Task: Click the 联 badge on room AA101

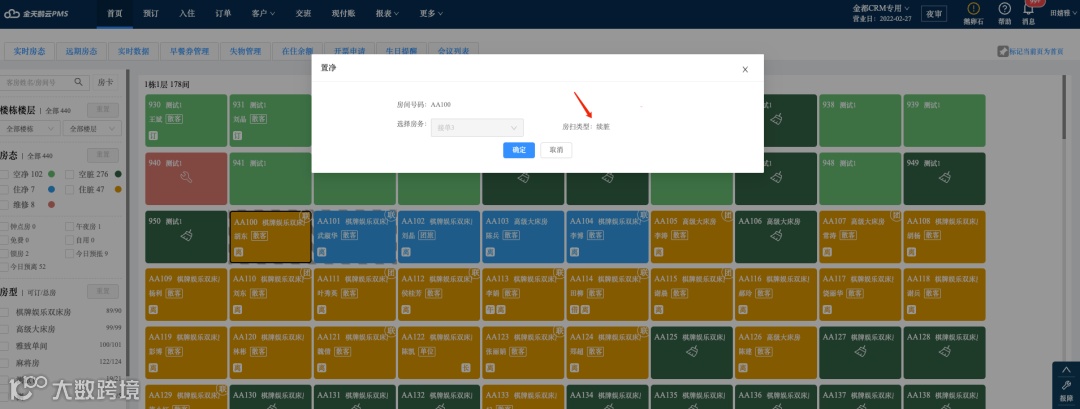Action: pos(391,216)
